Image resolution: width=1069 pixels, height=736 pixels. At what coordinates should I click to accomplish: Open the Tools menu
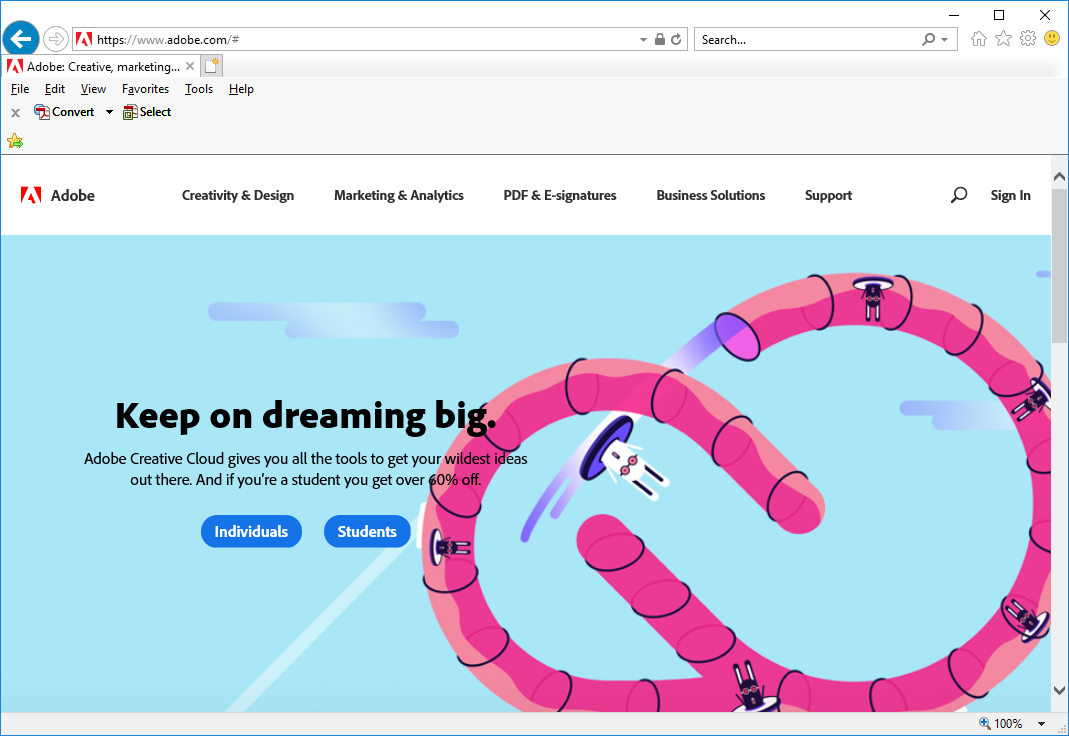point(199,89)
